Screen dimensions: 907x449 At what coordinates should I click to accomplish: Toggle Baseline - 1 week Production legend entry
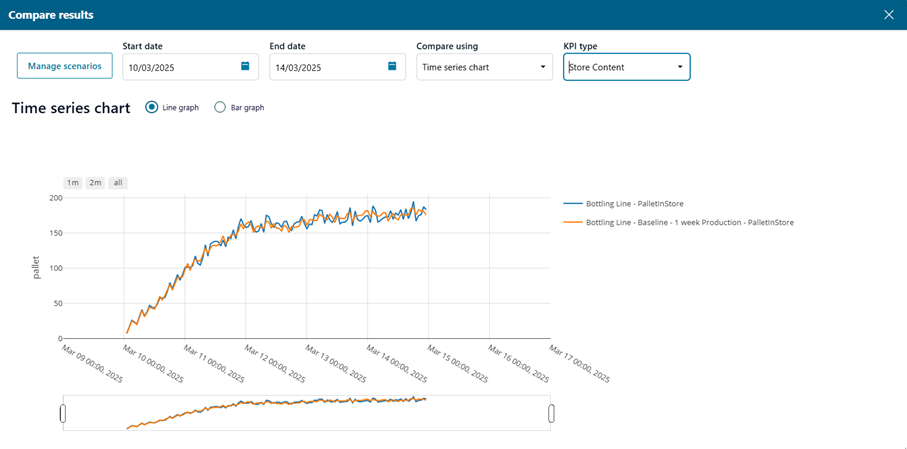coord(689,222)
